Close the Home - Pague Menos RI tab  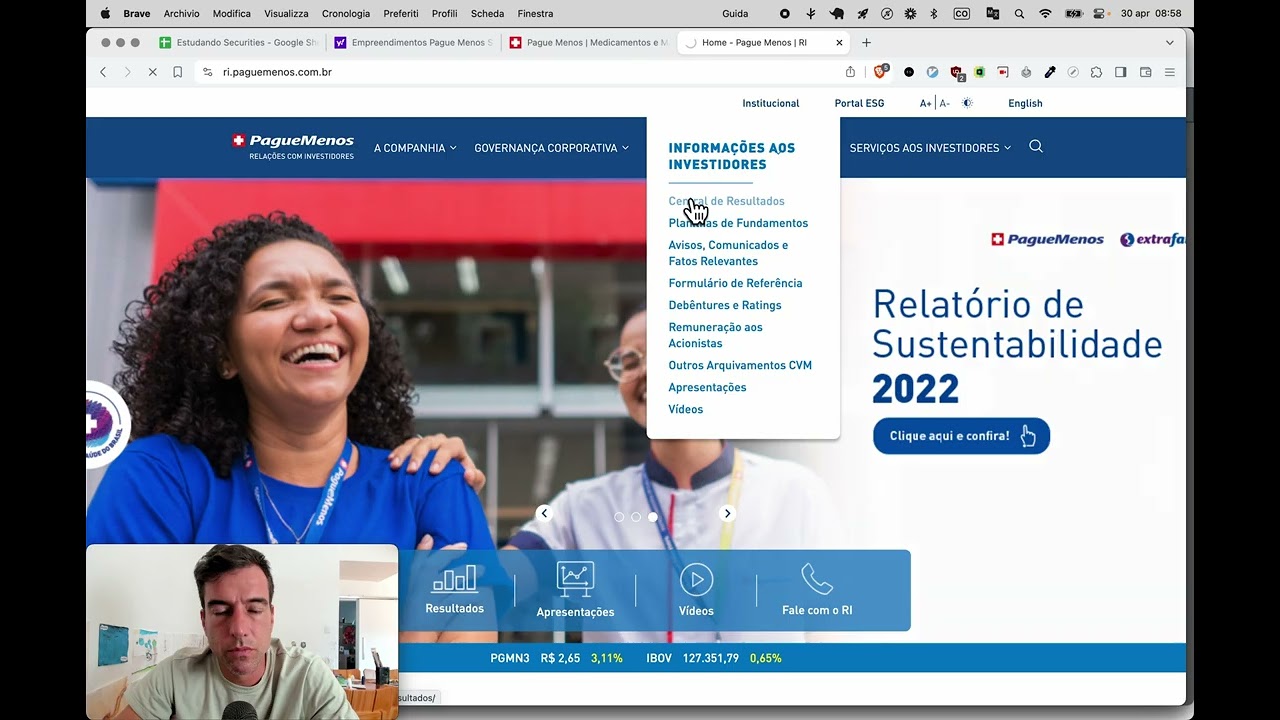pos(839,43)
